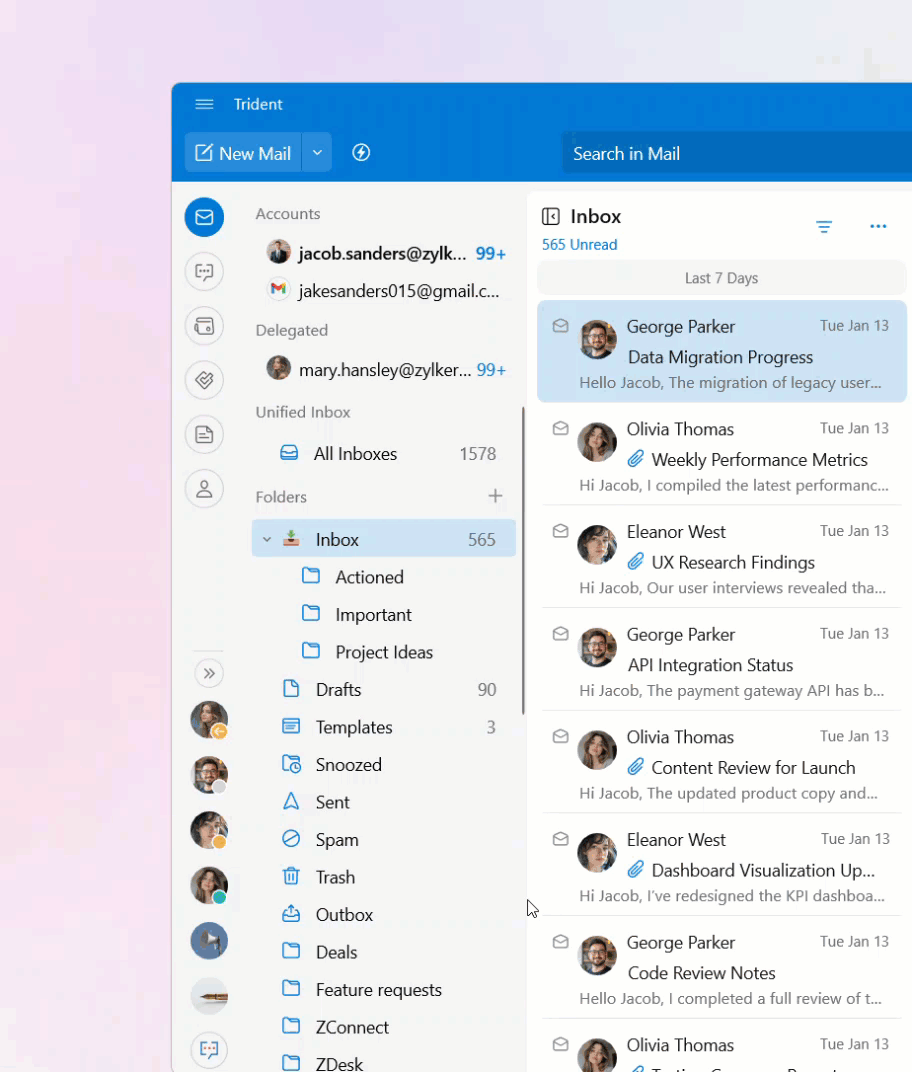912x1072 pixels.
Task: Open the chat bubble icon in sidebar
Action: 204,271
